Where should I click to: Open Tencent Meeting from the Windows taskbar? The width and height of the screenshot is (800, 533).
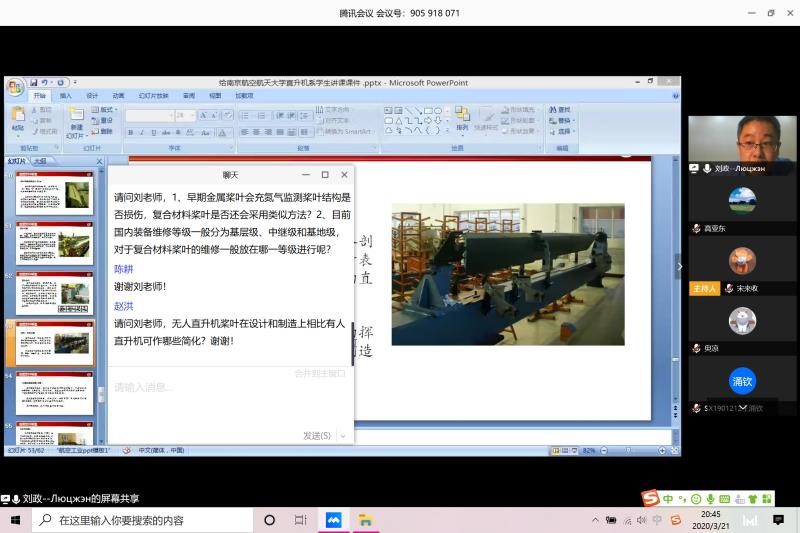point(334,520)
